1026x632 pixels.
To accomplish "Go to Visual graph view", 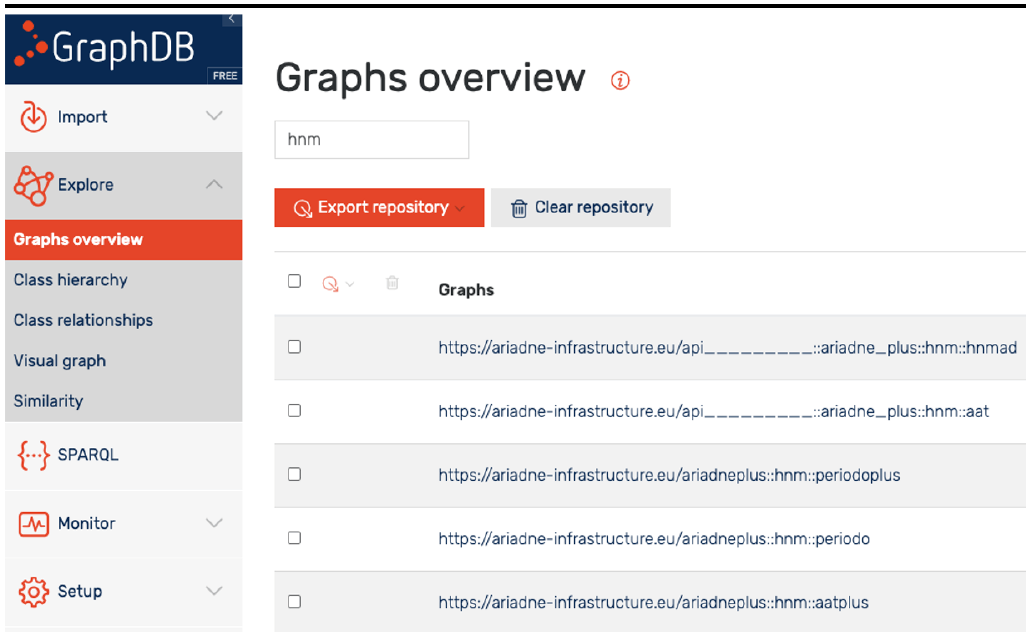I will [x=60, y=361].
